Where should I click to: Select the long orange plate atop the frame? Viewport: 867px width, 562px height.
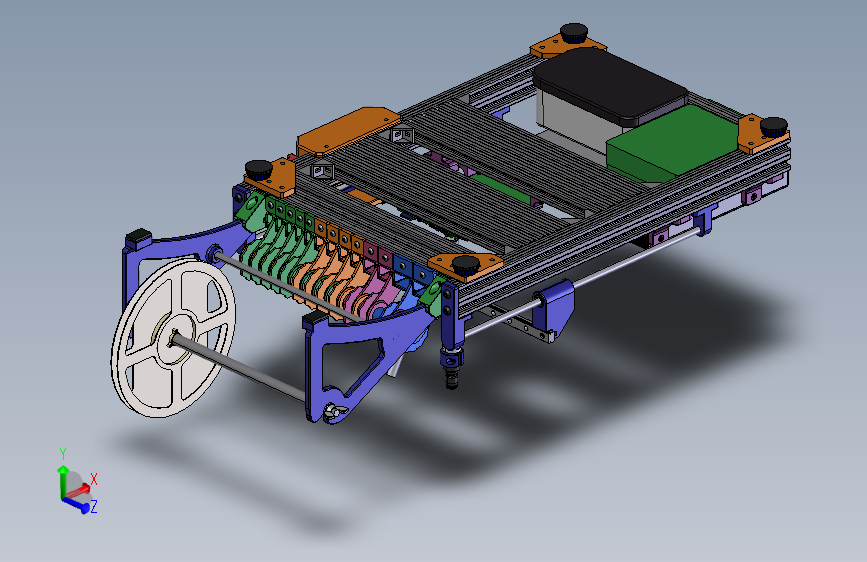(348, 131)
